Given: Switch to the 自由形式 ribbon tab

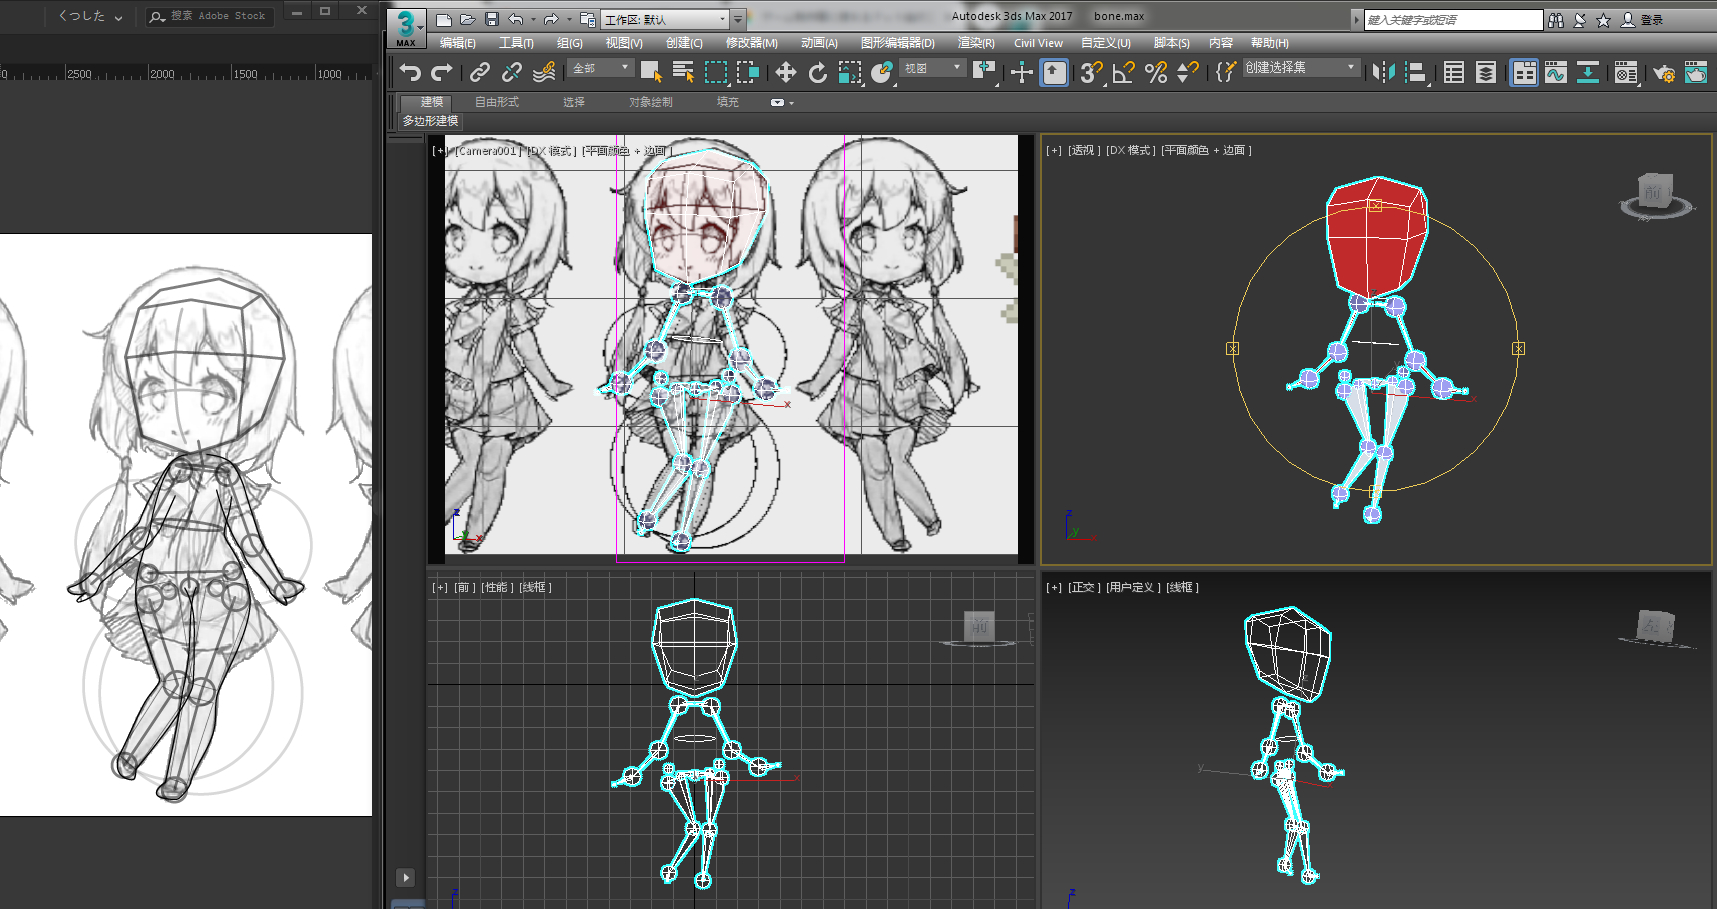Looking at the screenshot, I should click(497, 102).
